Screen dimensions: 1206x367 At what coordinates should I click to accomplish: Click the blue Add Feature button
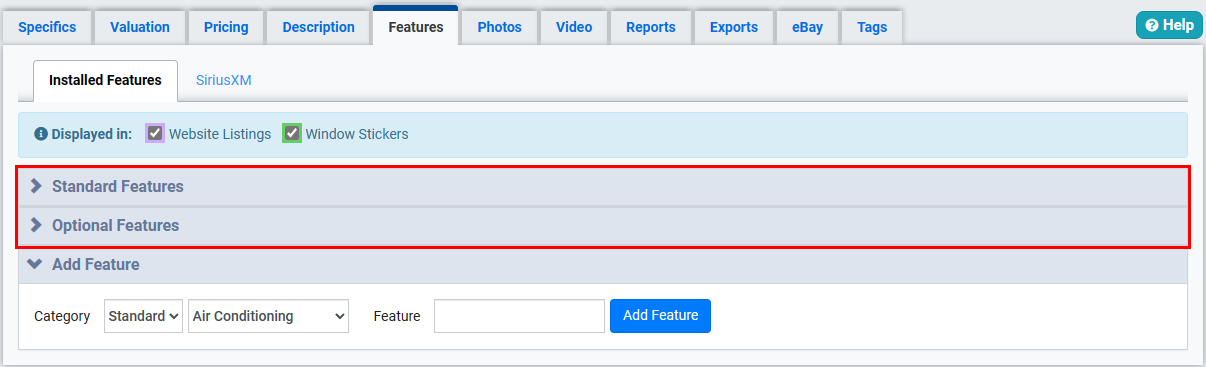pos(660,316)
